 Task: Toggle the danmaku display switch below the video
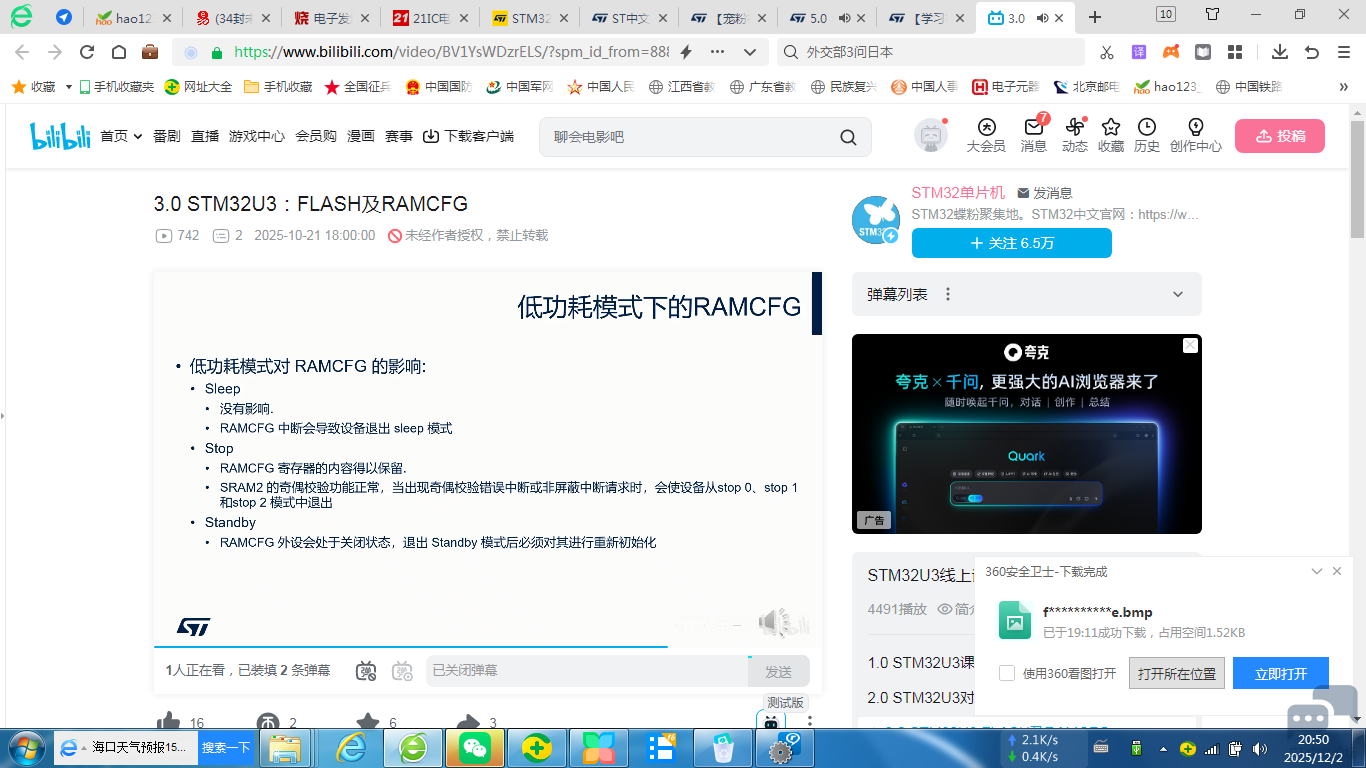(x=366, y=671)
